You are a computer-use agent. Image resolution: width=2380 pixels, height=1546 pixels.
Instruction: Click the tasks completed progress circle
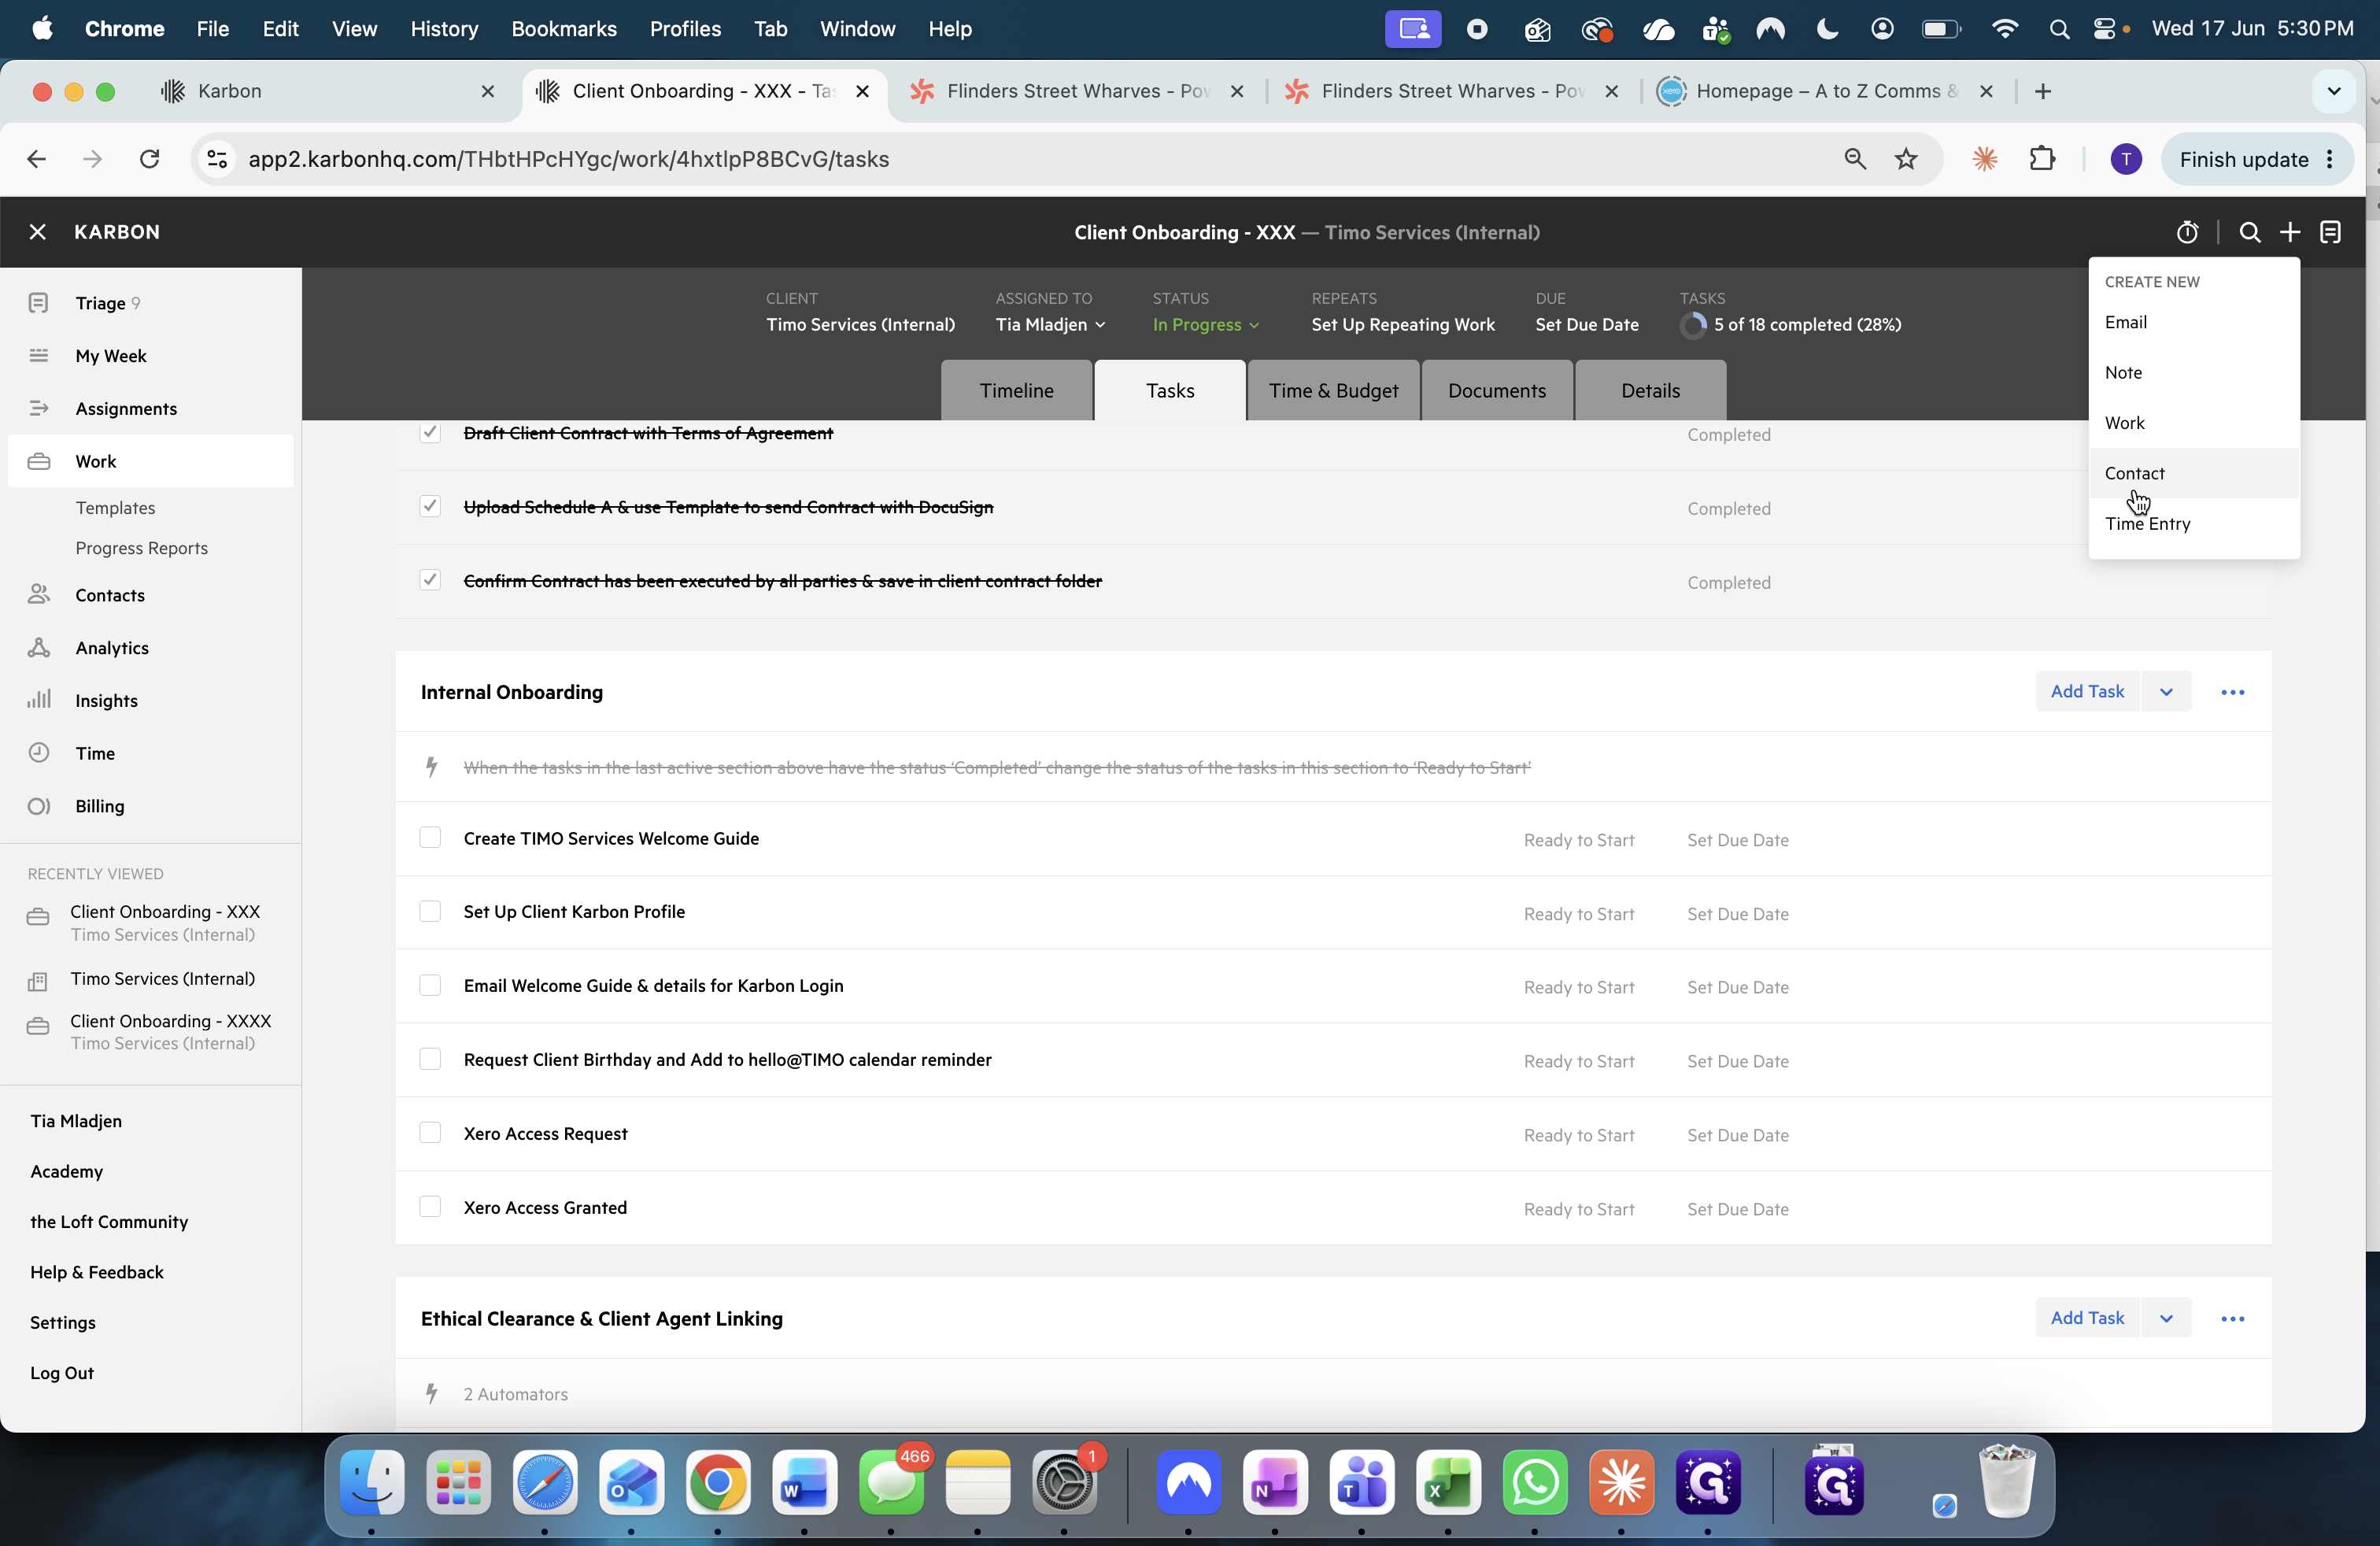pos(1693,325)
